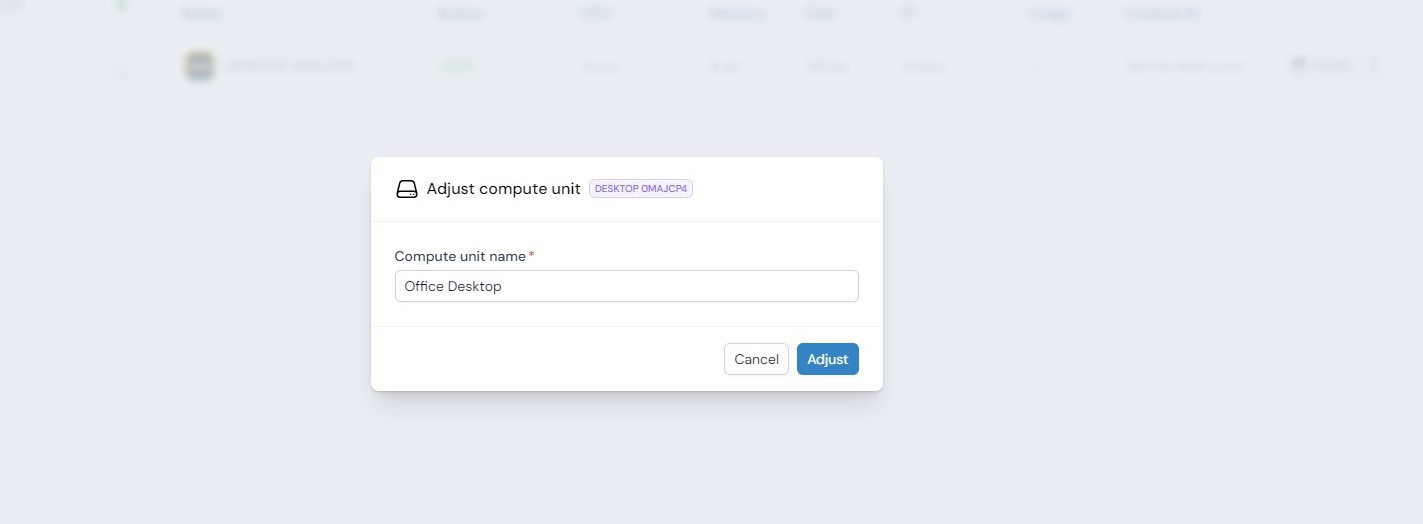Click the green indicator dot in the sidebar
1423x524 pixels.
coord(121,5)
